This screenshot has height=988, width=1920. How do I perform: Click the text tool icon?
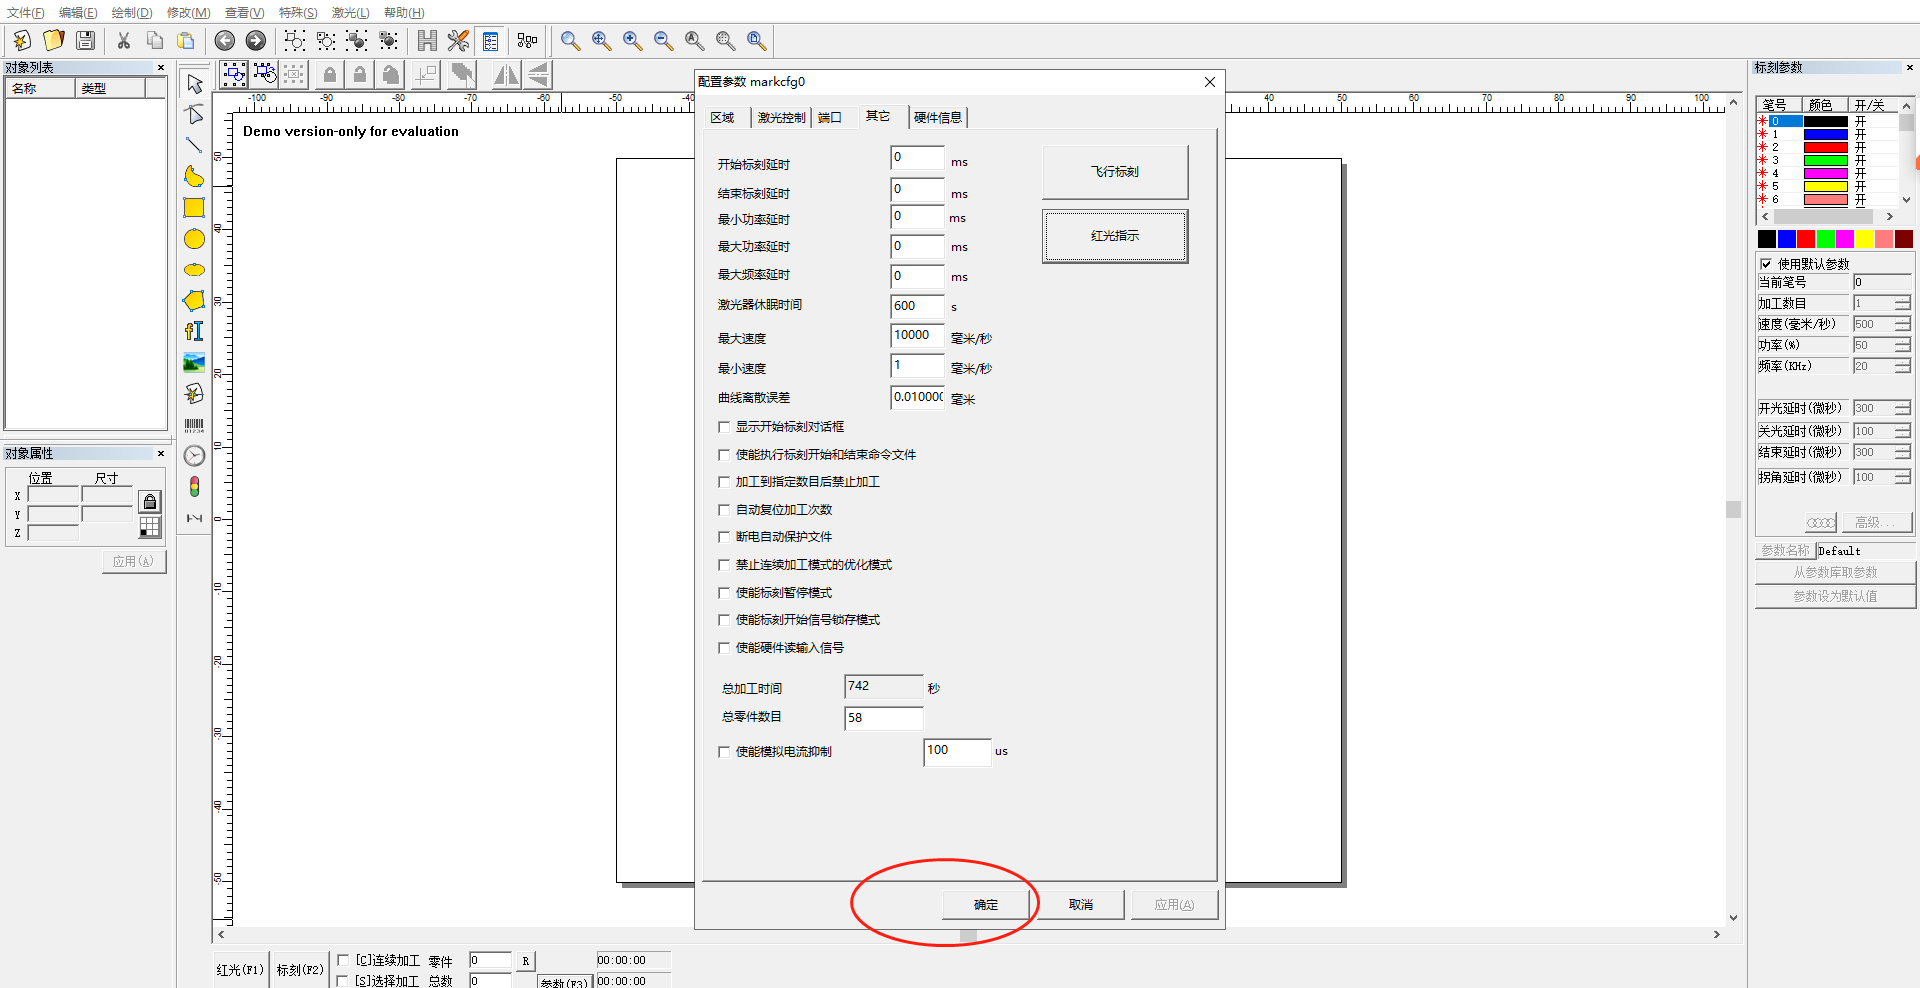[x=194, y=331]
